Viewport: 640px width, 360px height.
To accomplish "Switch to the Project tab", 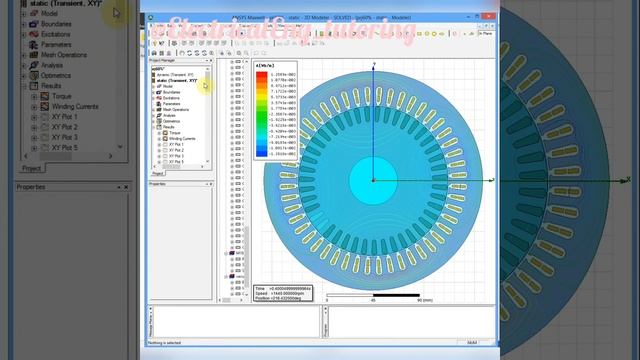I will (158, 173).
